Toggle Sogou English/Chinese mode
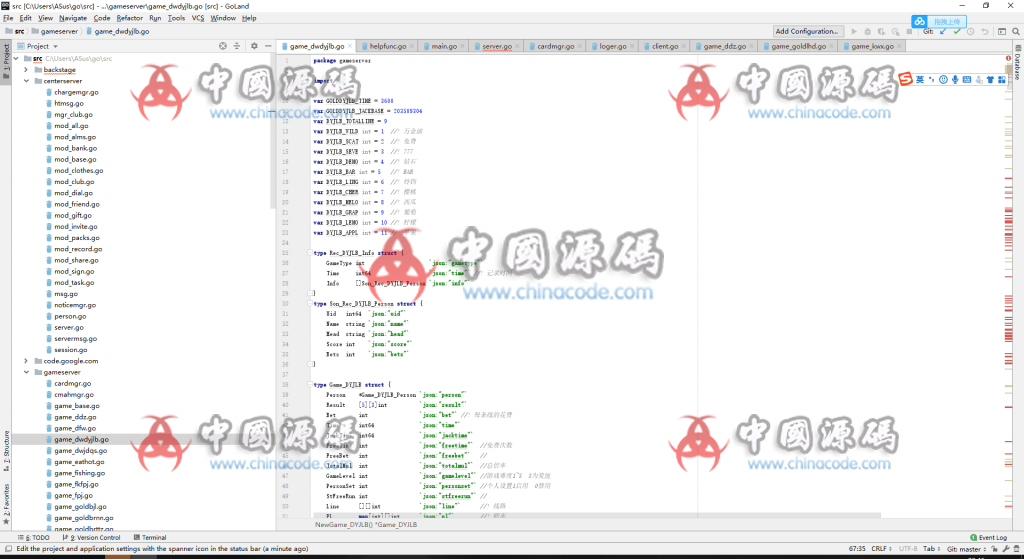Screen dimensions: 1024x559 (x=920, y=79)
